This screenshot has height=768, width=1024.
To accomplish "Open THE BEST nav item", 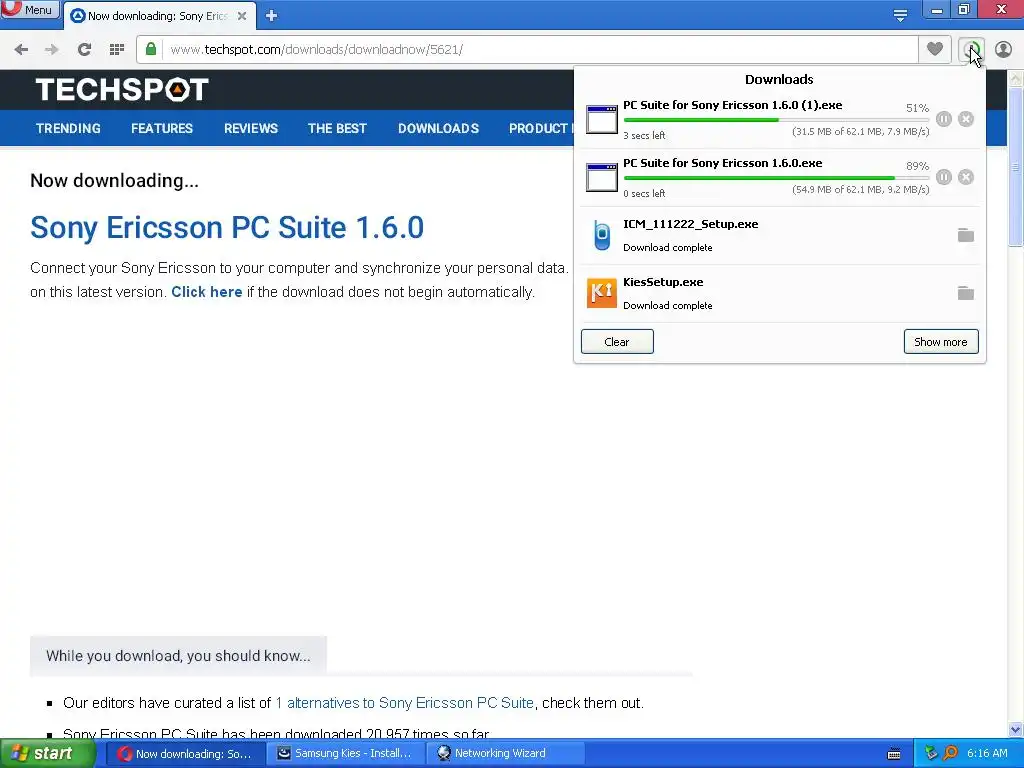I will pos(337,128).
